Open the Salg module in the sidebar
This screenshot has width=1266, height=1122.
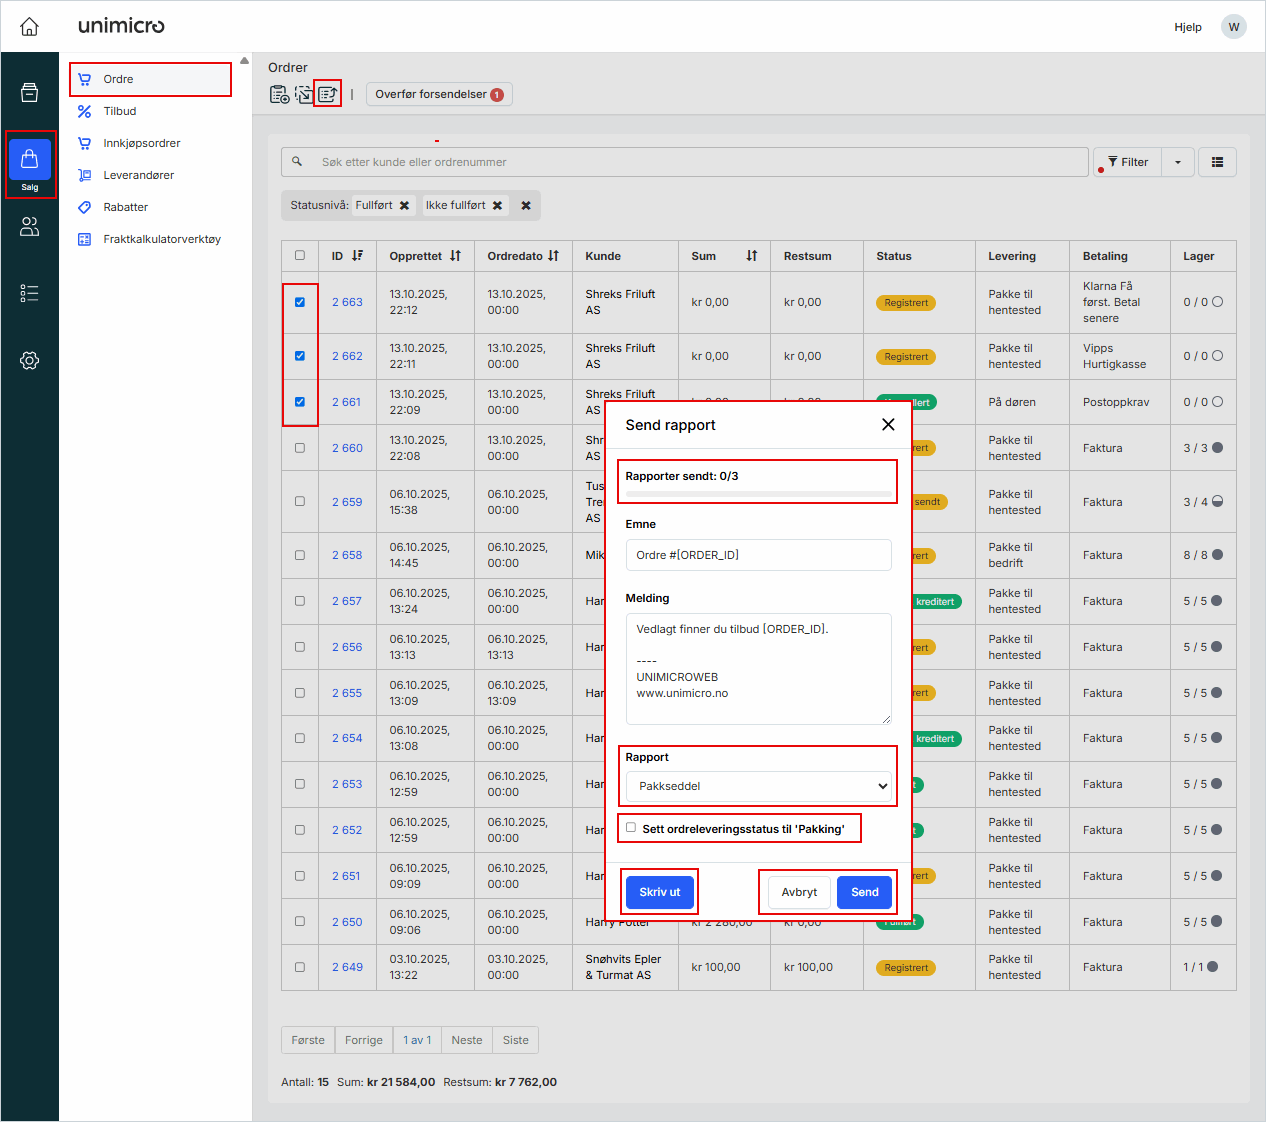point(30,164)
